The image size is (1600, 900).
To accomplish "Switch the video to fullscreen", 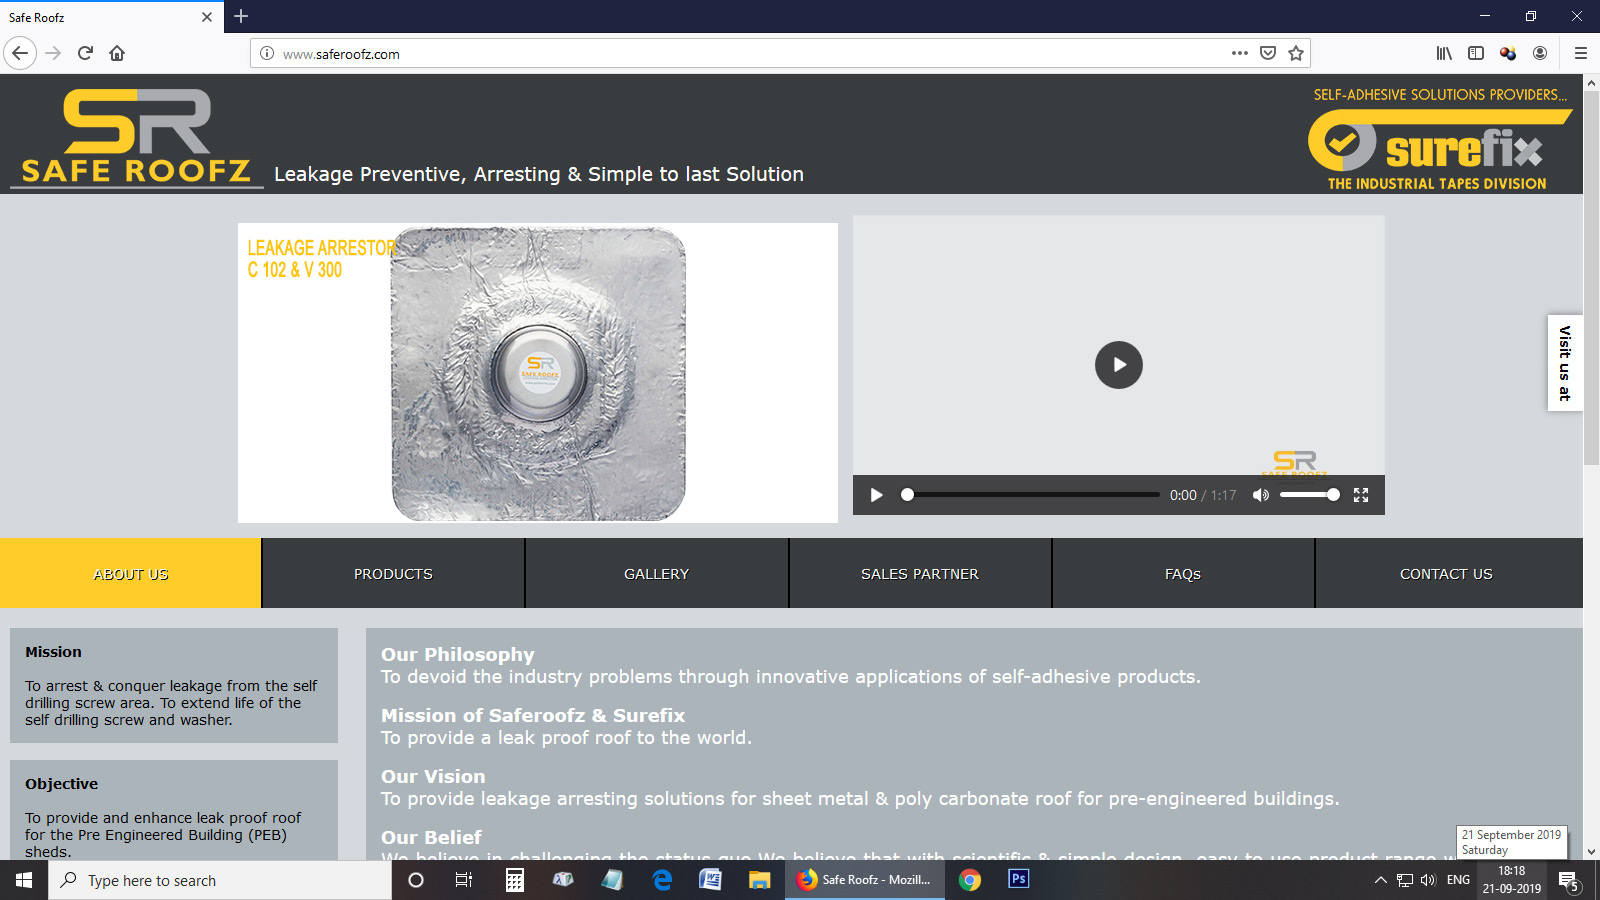I will coord(1361,495).
